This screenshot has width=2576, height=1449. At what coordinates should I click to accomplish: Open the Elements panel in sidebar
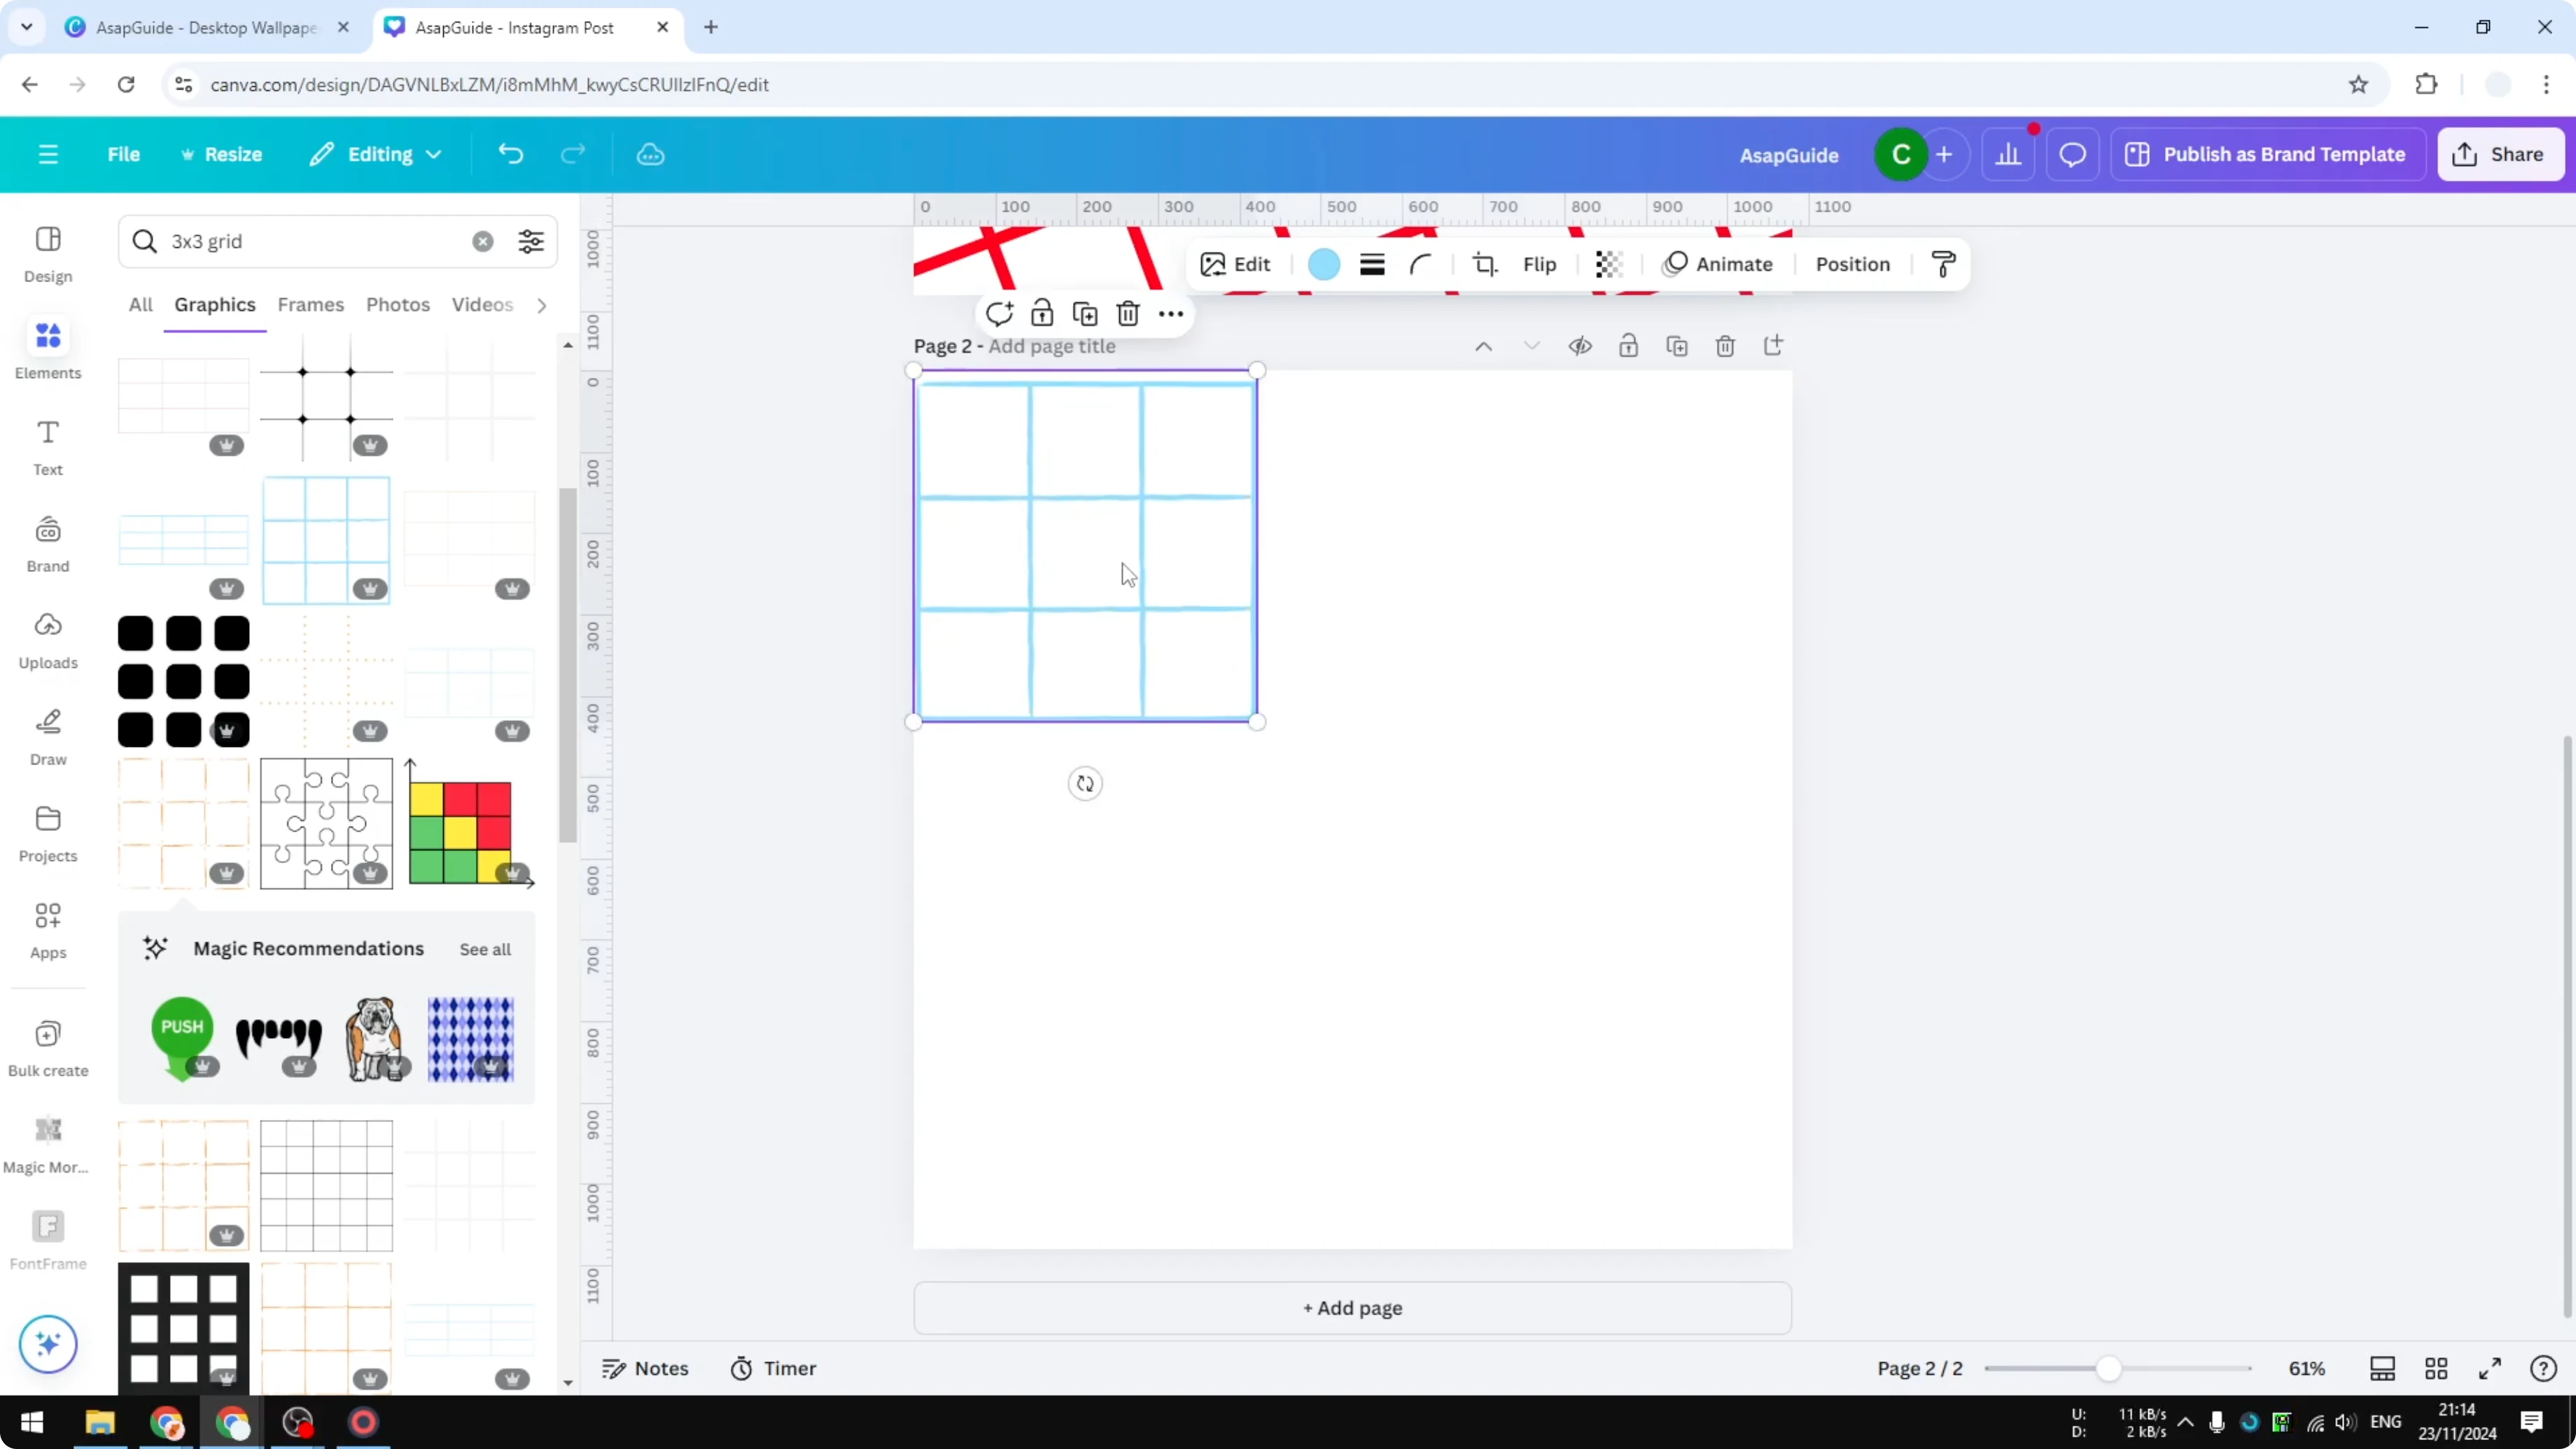point(47,350)
